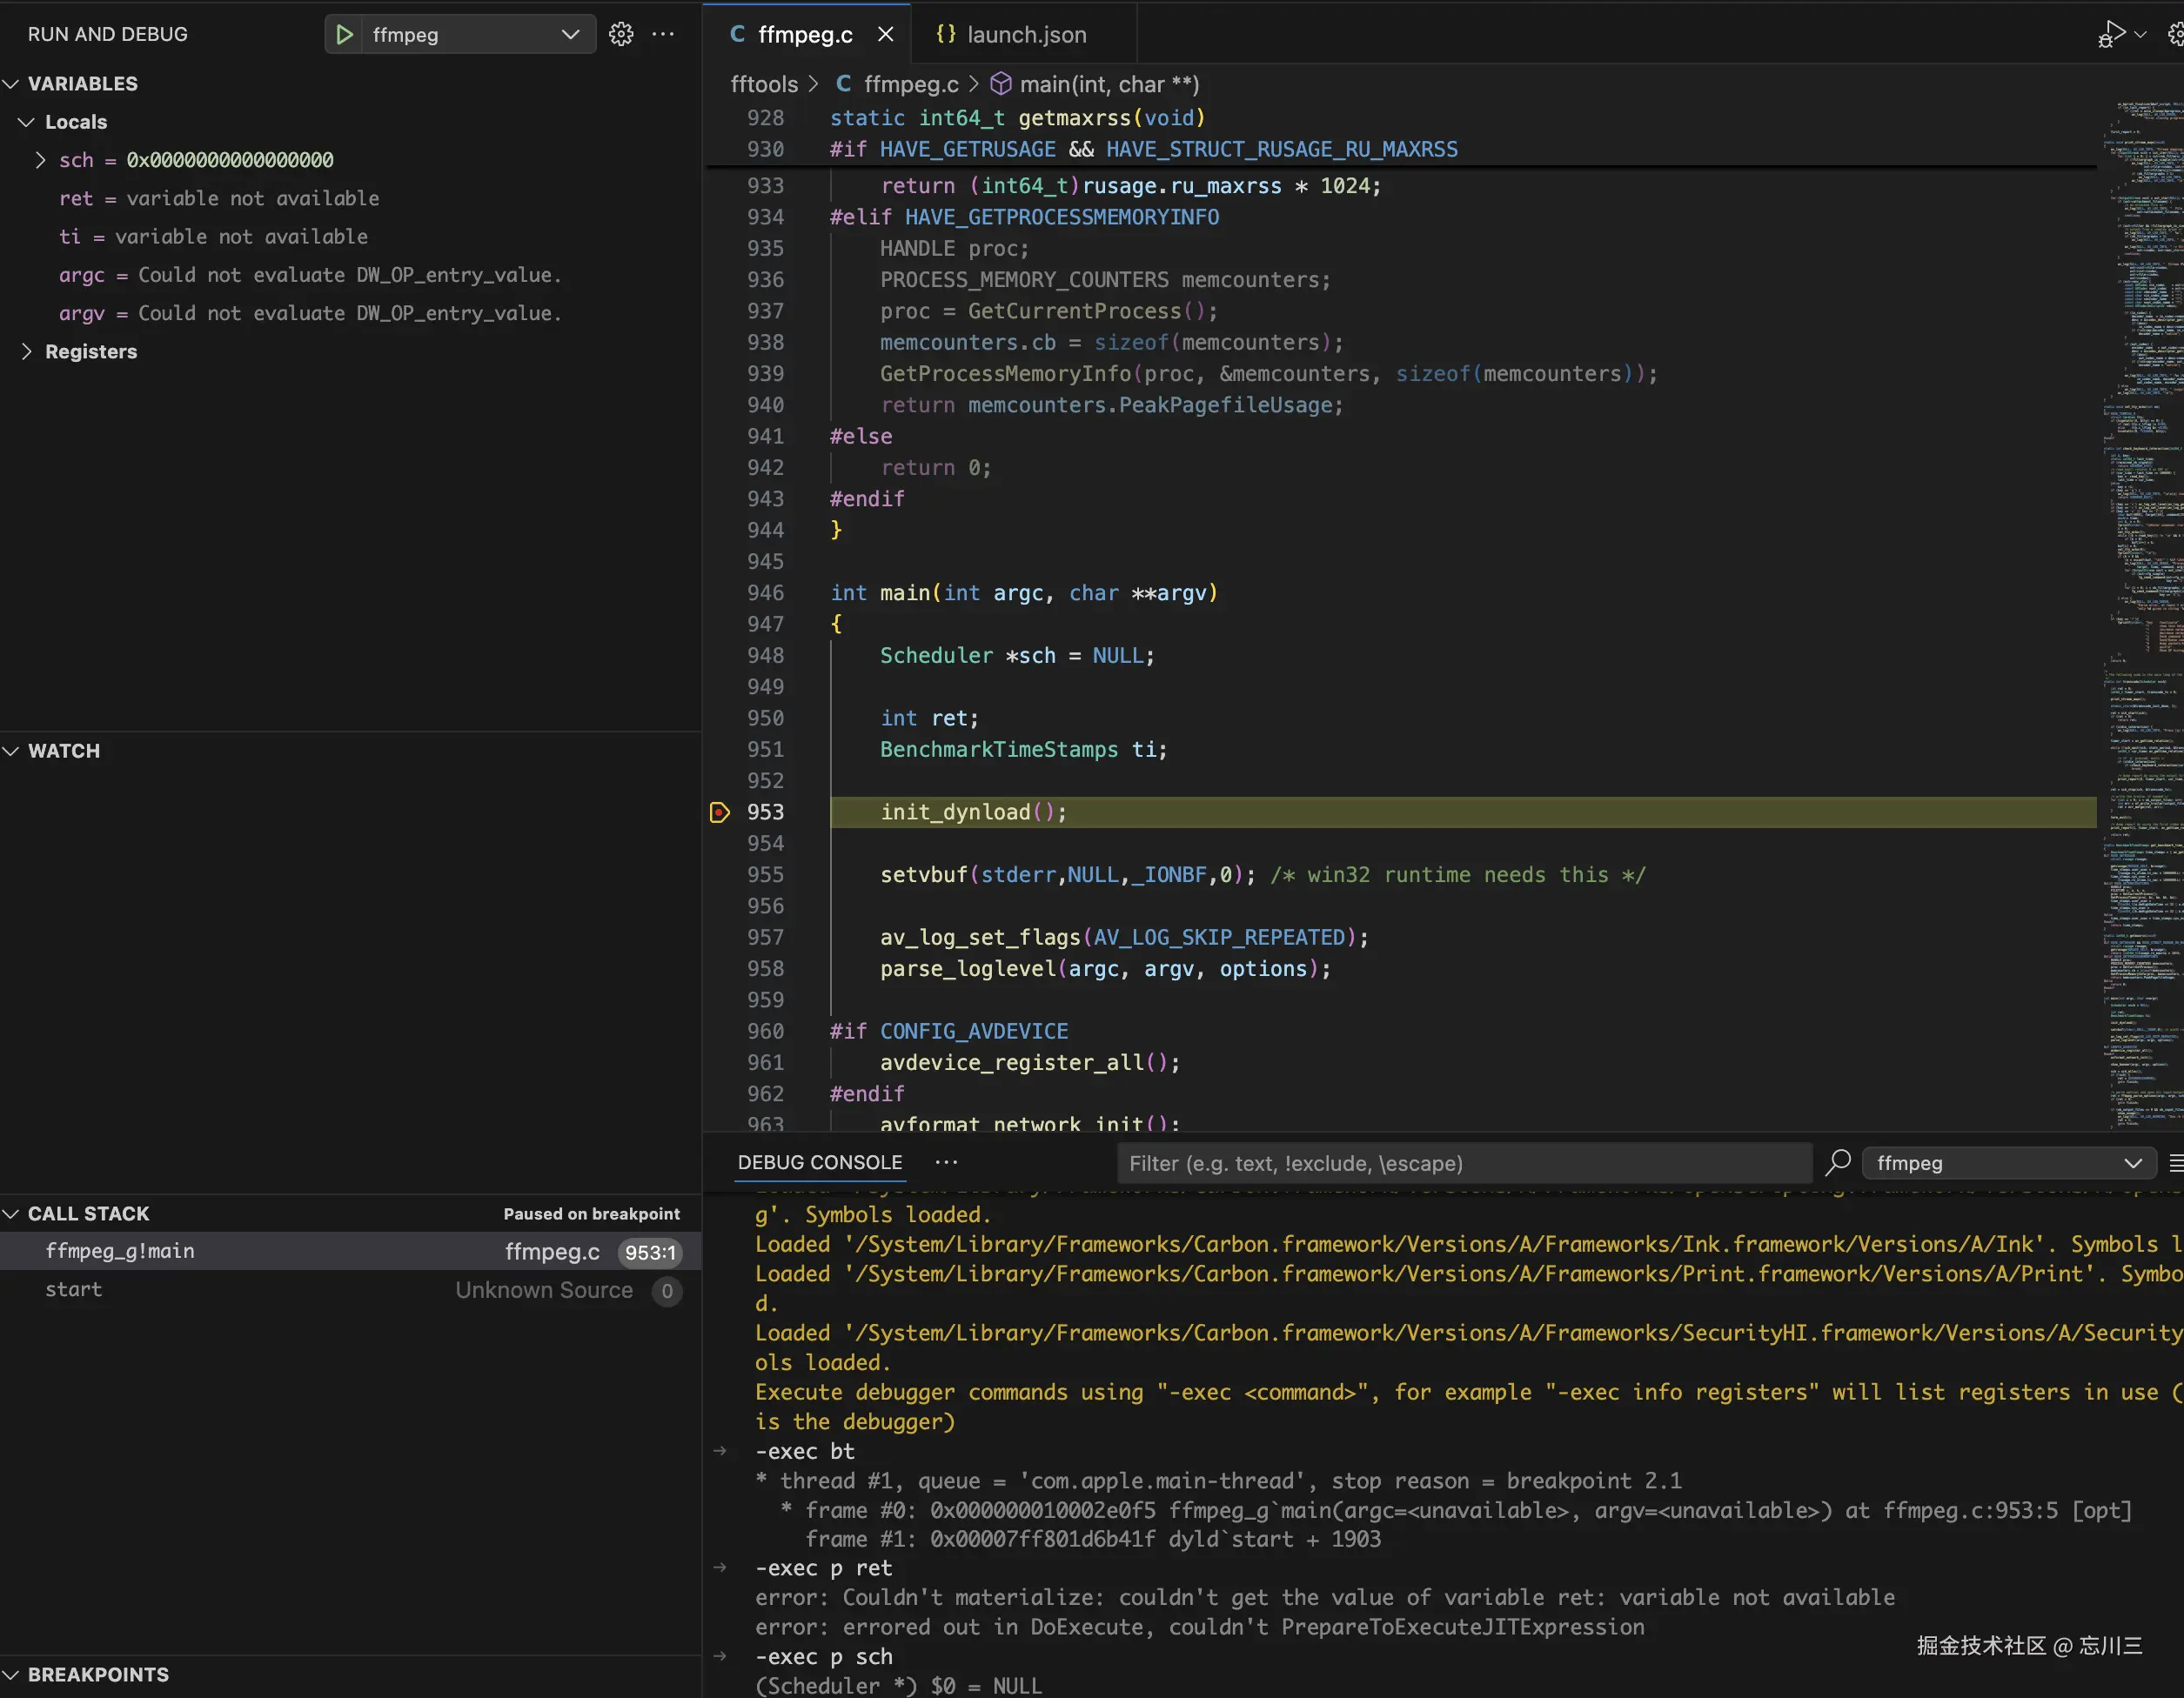Collapse the Locals scope
The width and height of the screenshot is (2184, 1698).
click(27, 122)
